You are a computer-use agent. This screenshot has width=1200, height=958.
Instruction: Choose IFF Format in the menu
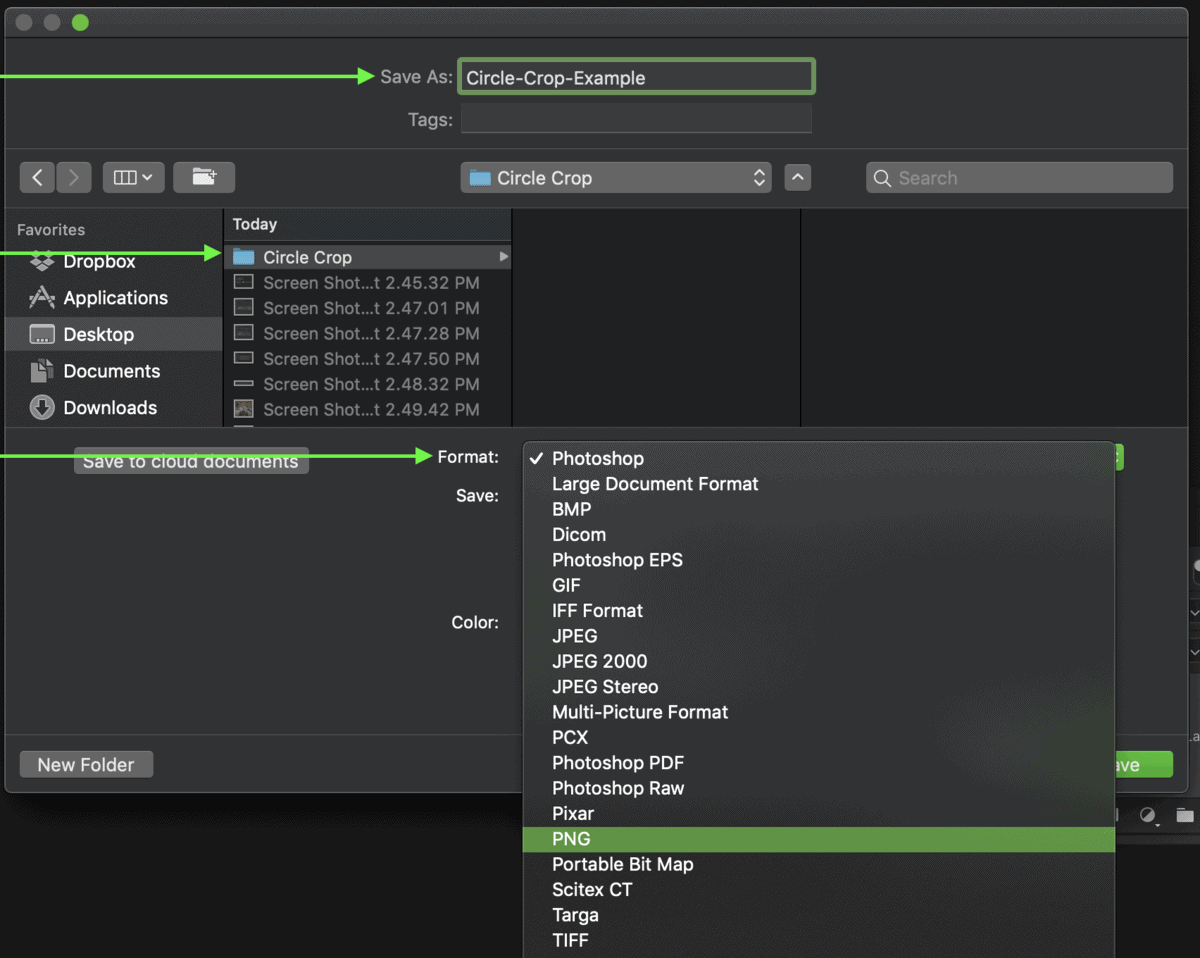818,610
